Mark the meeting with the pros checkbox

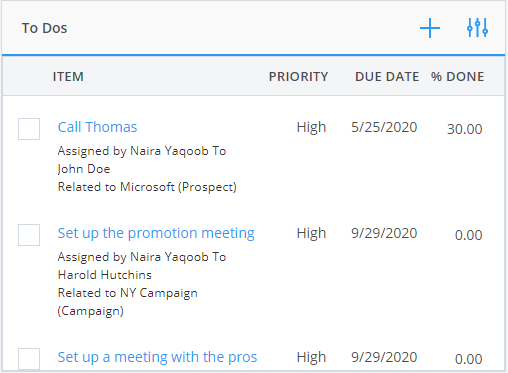pyautogui.click(x=29, y=359)
